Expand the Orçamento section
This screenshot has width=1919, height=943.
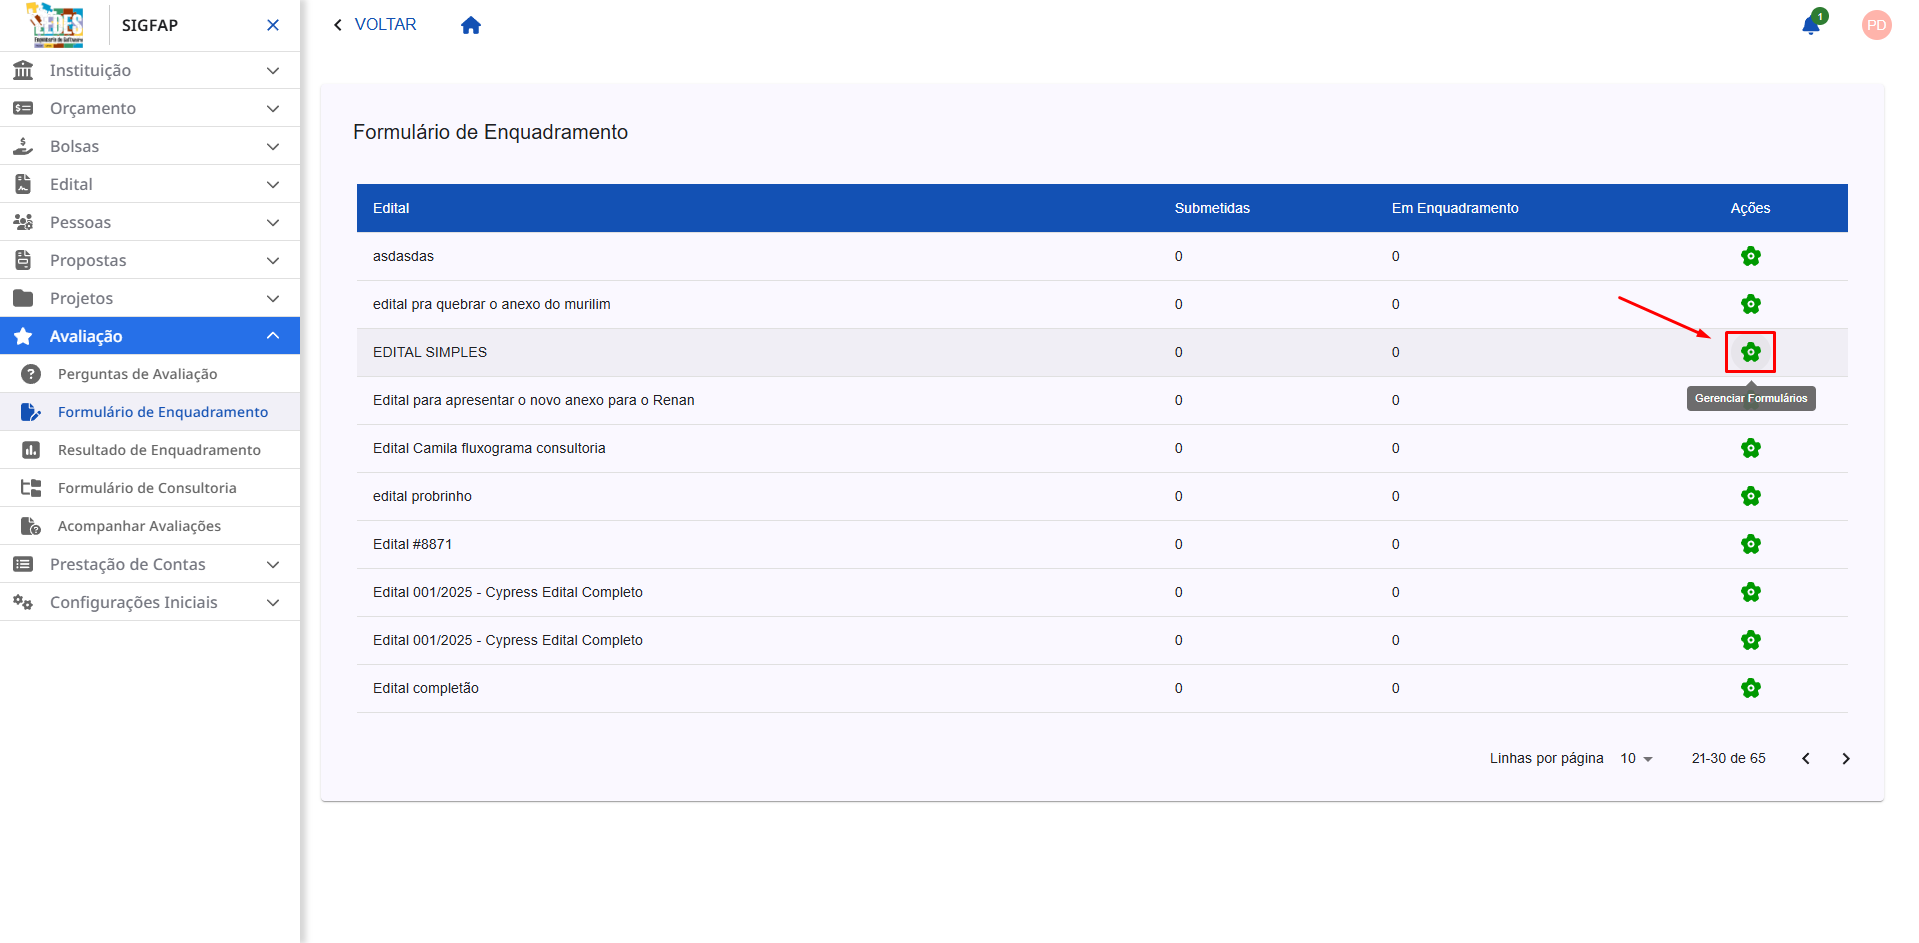pyautogui.click(x=150, y=108)
